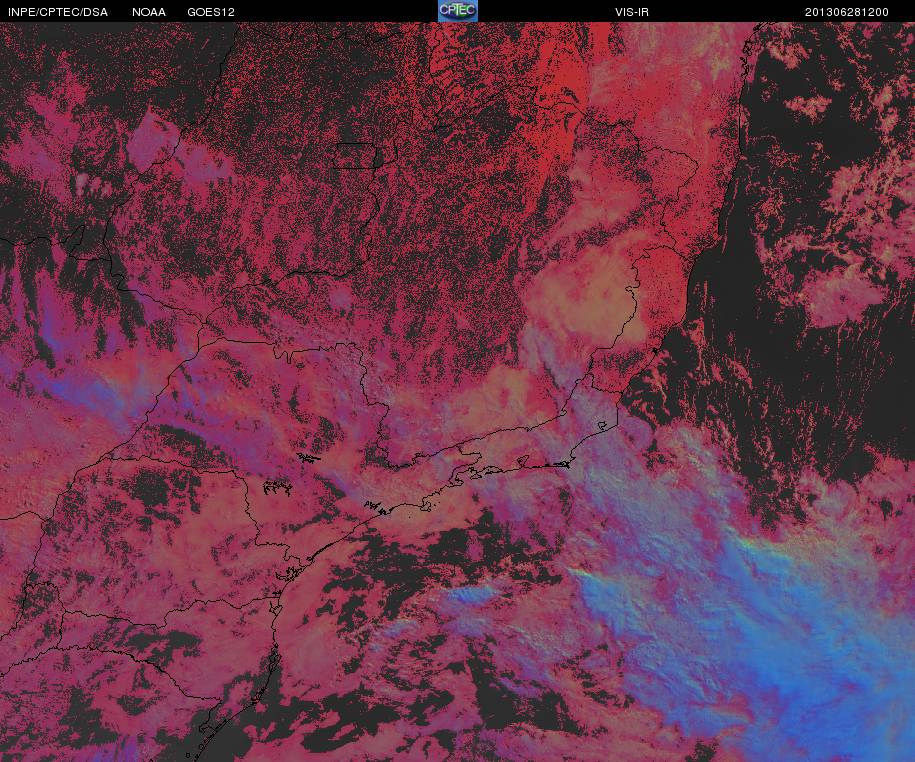Click the NOAA label in the header
915x762 pixels.
pos(149,12)
